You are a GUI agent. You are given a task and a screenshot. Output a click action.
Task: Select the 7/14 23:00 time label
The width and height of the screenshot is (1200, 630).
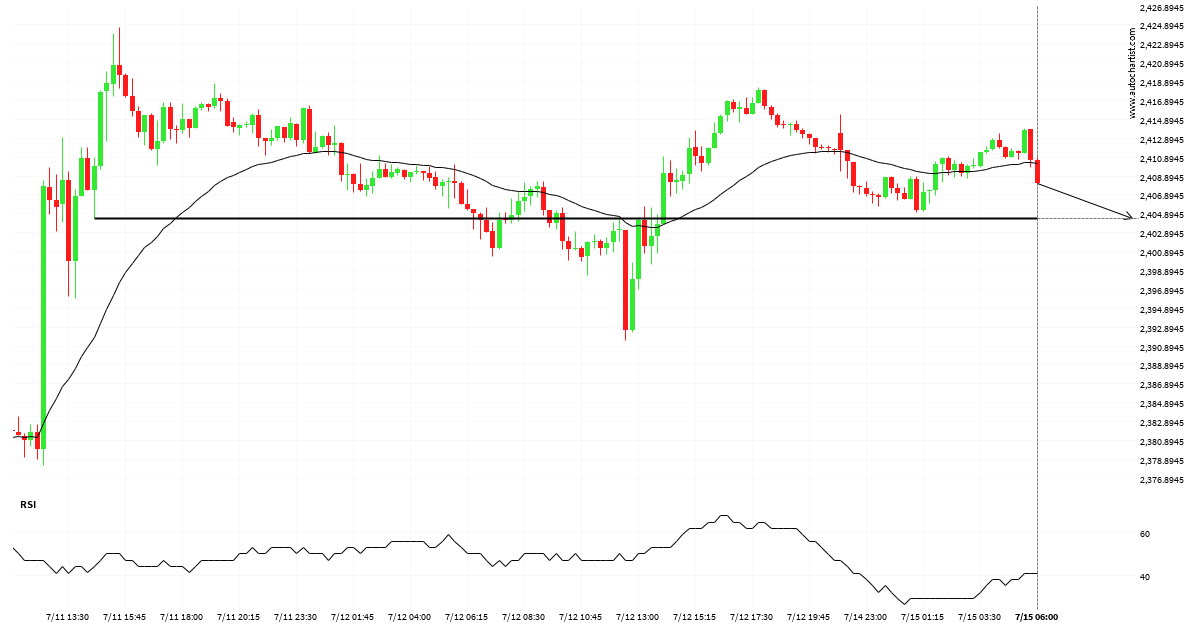coord(865,617)
